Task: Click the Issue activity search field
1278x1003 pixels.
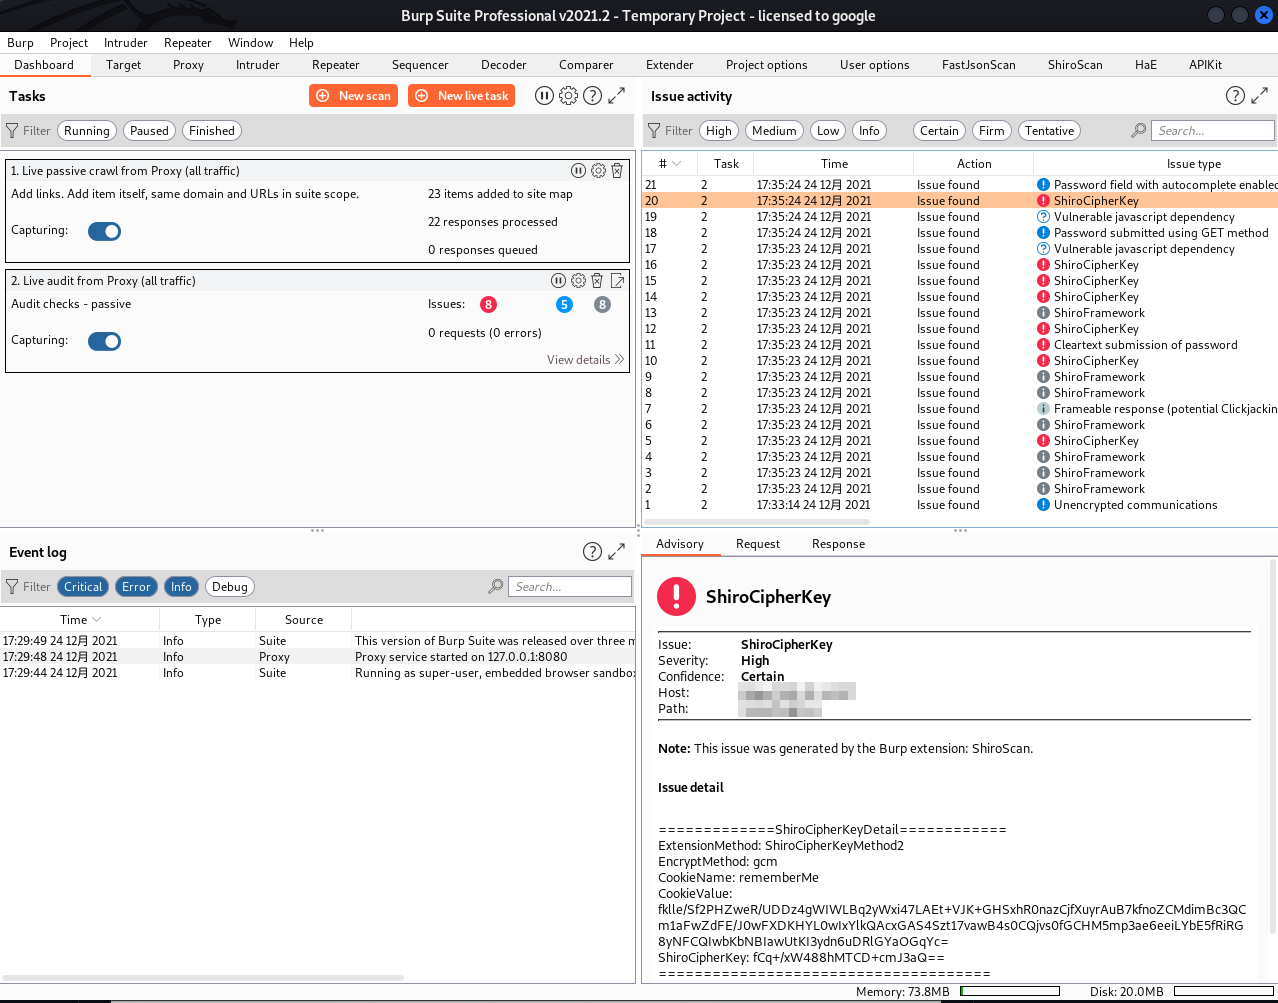Action: (x=1213, y=130)
